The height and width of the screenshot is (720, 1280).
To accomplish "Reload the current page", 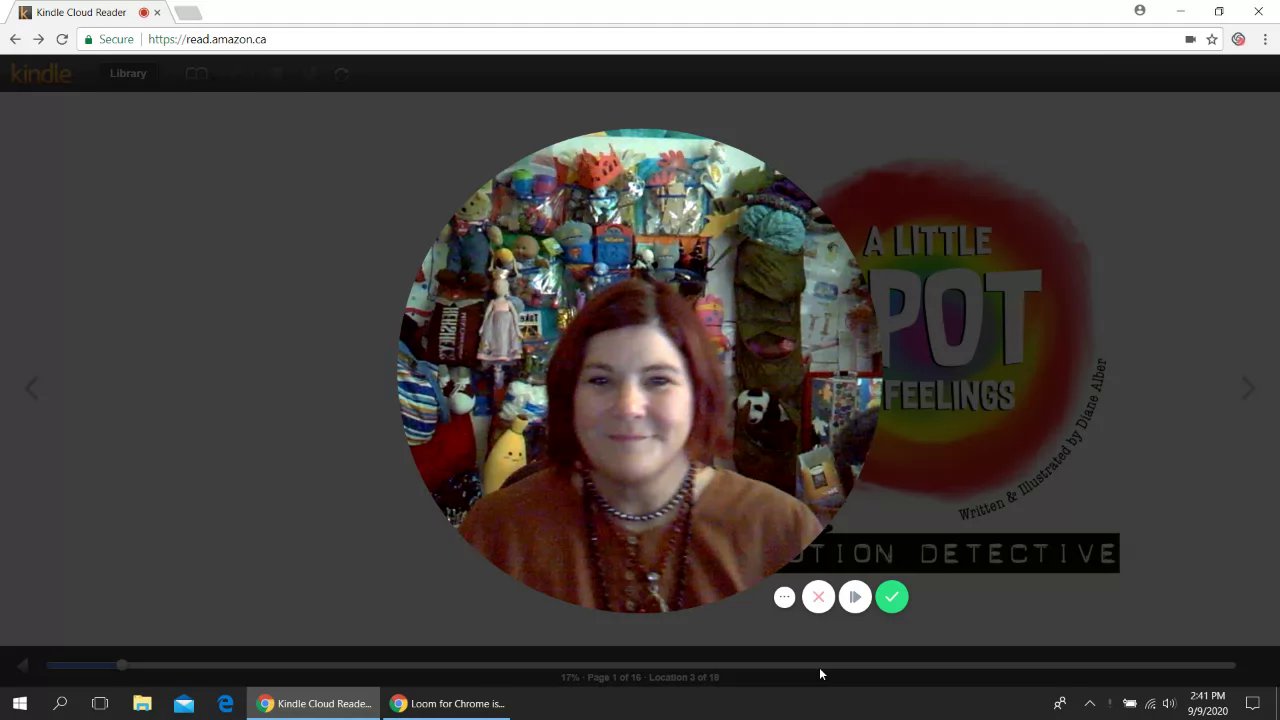I will (62, 39).
